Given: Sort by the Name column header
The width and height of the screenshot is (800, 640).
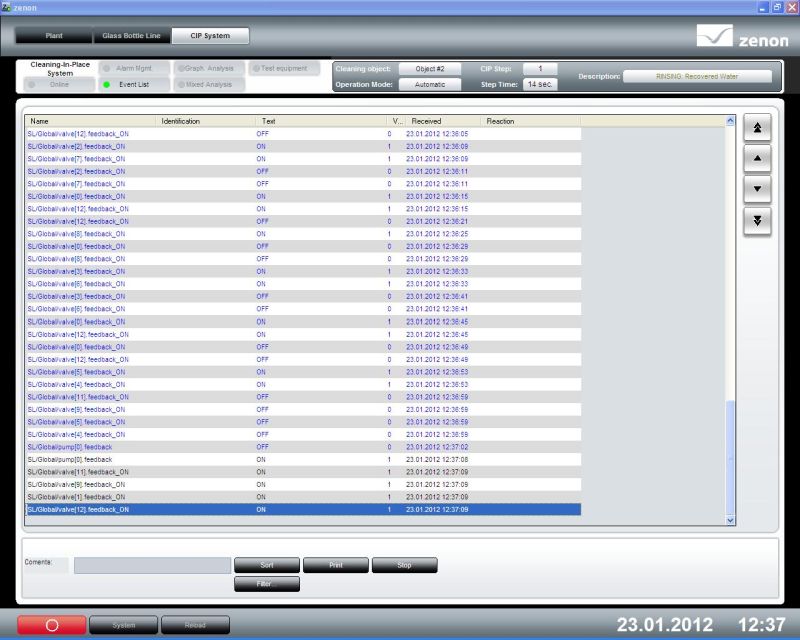Looking at the screenshot, I should (90, 121).
